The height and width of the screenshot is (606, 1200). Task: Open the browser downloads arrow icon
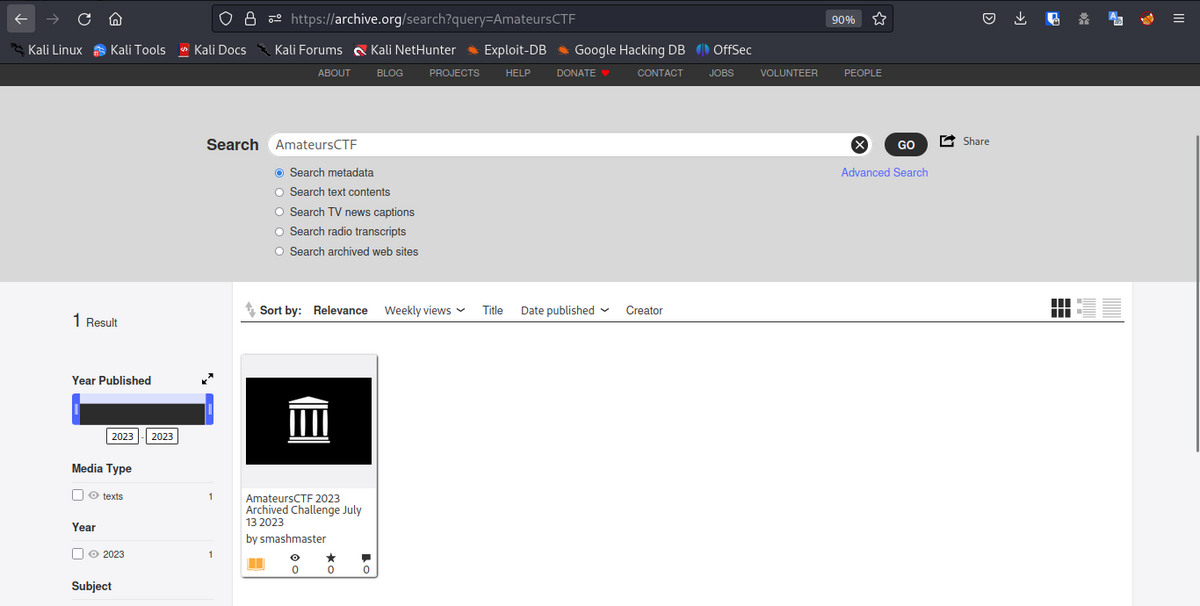click(1020, 19)
